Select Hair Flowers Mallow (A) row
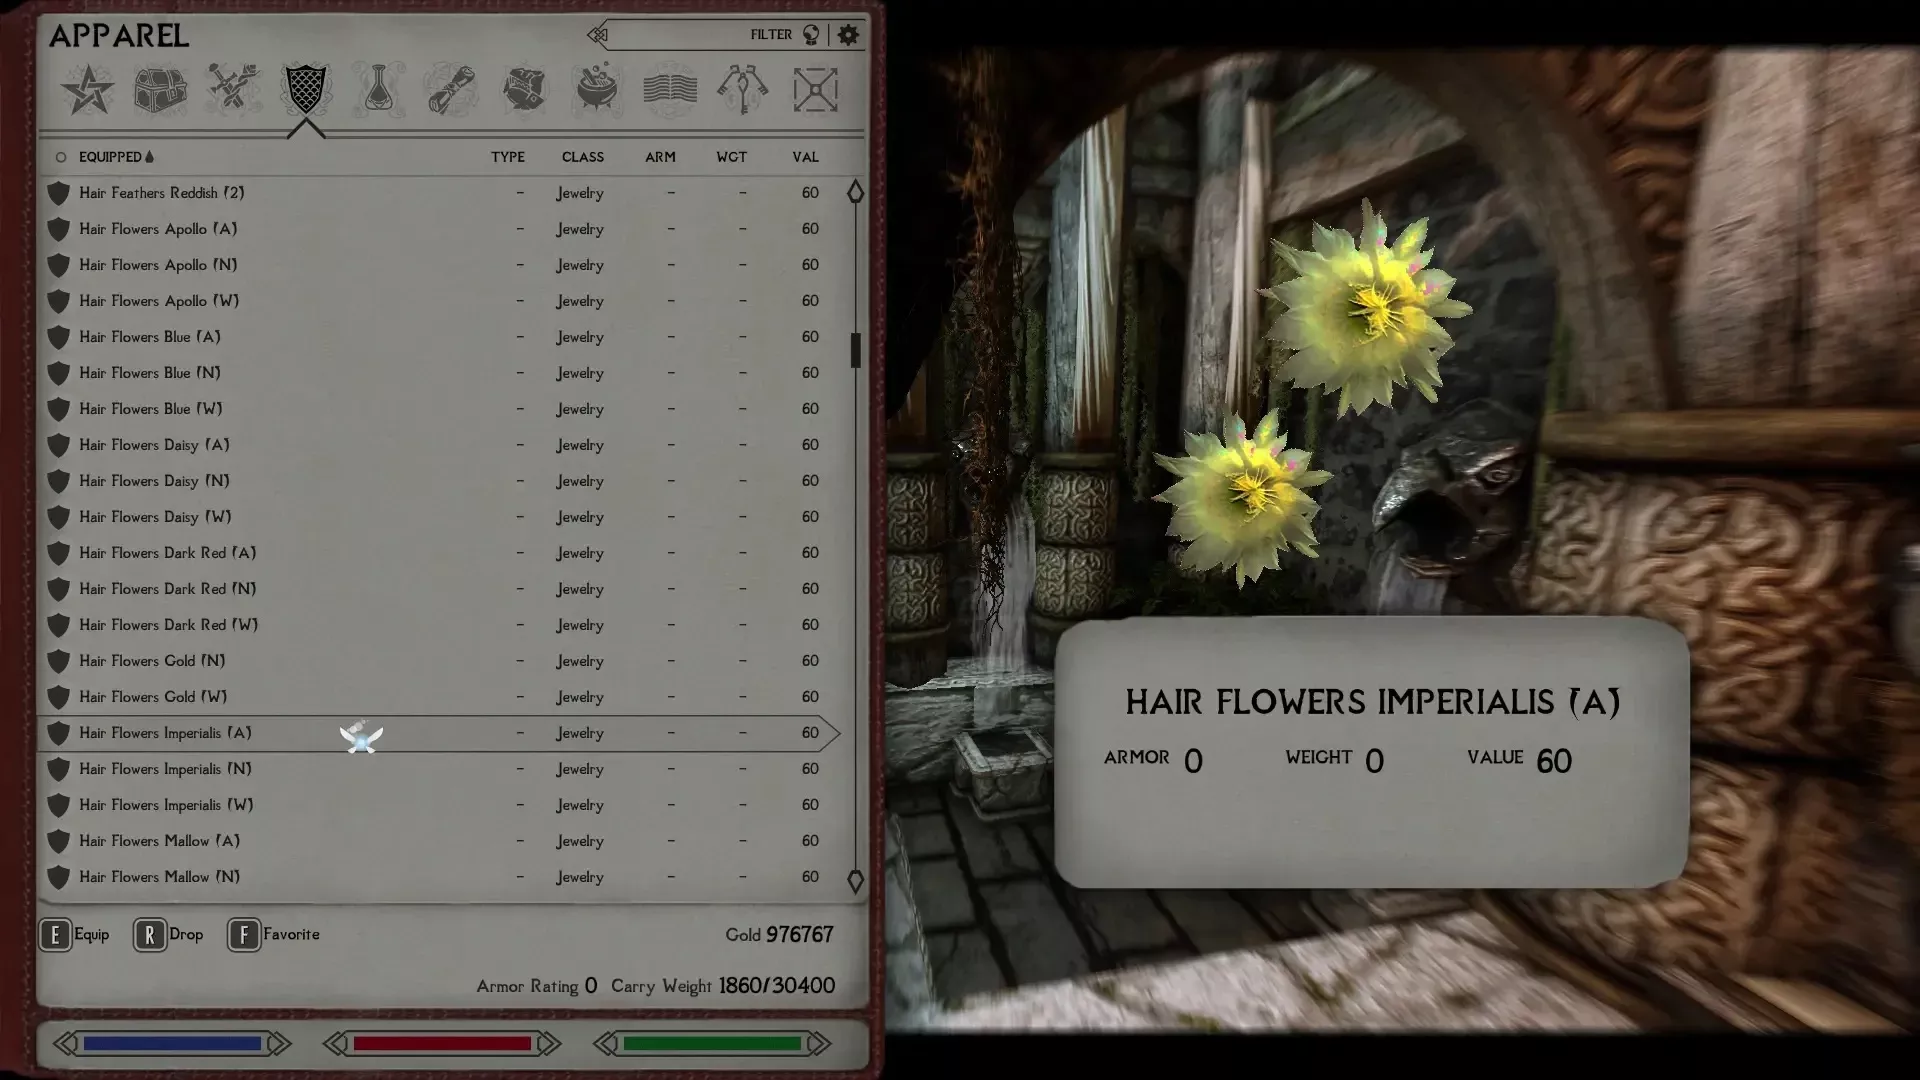 point(440,841)
